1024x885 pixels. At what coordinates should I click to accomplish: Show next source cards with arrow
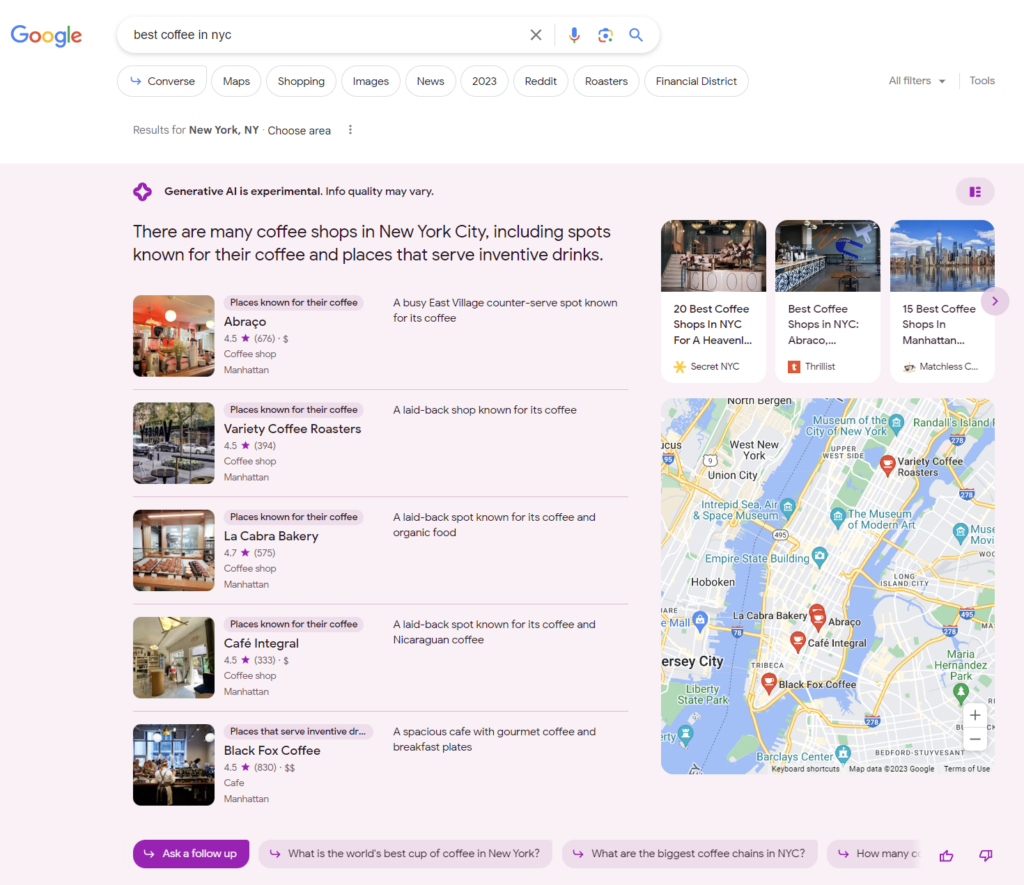[x=995, y=301]
